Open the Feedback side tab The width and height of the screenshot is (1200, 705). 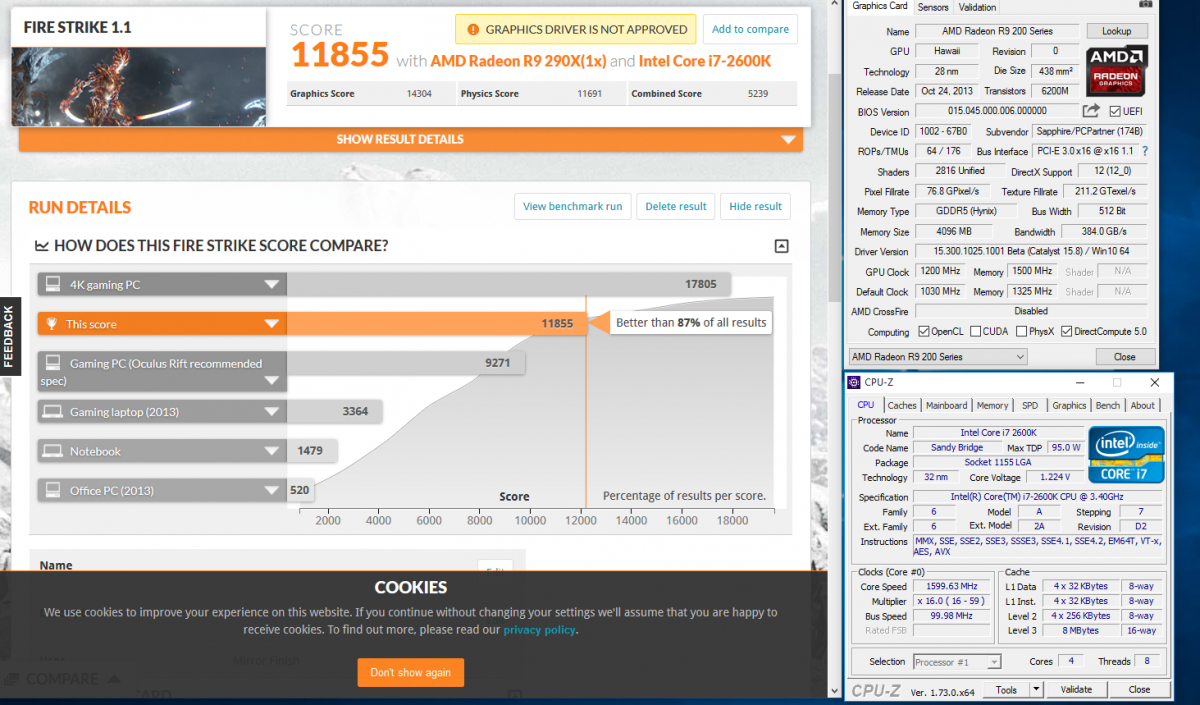click(x=9, y=335)
